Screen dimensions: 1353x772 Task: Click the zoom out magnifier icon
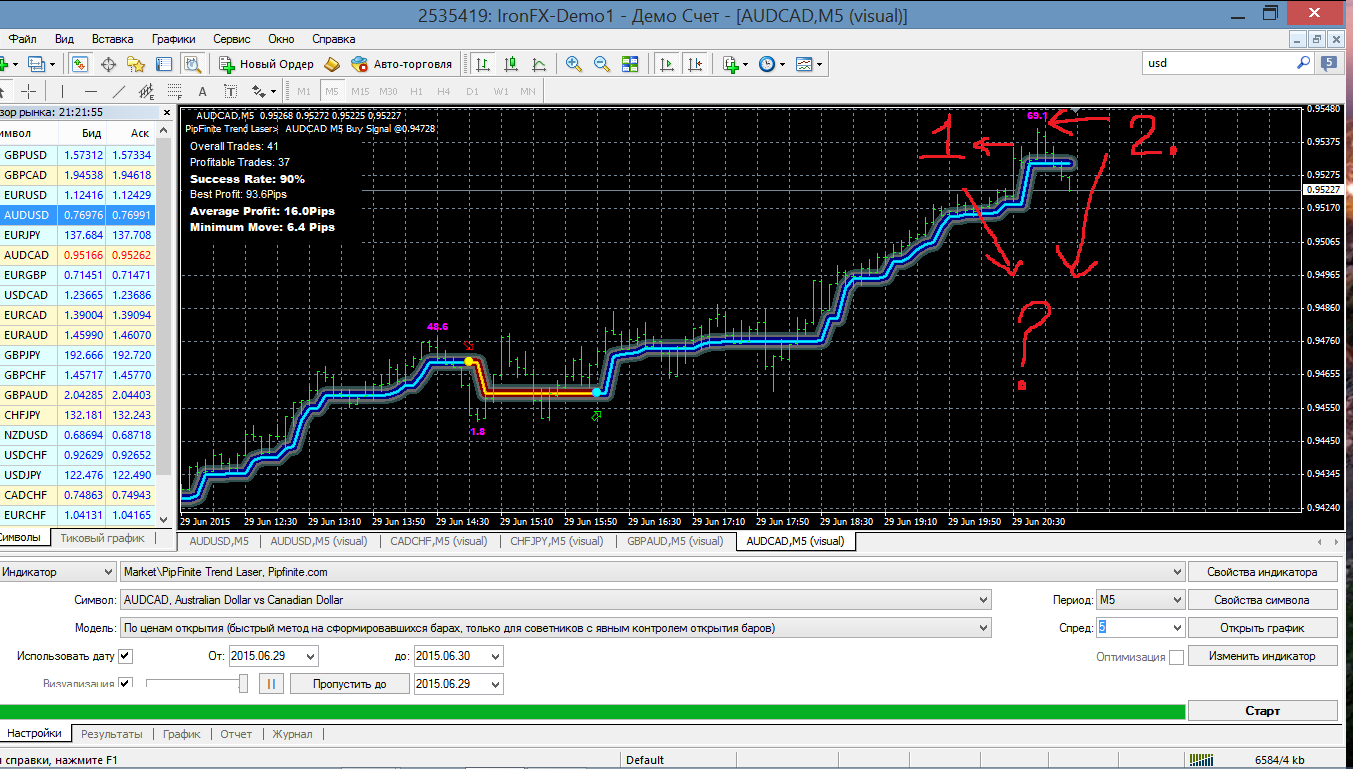[x=602, y=64]
